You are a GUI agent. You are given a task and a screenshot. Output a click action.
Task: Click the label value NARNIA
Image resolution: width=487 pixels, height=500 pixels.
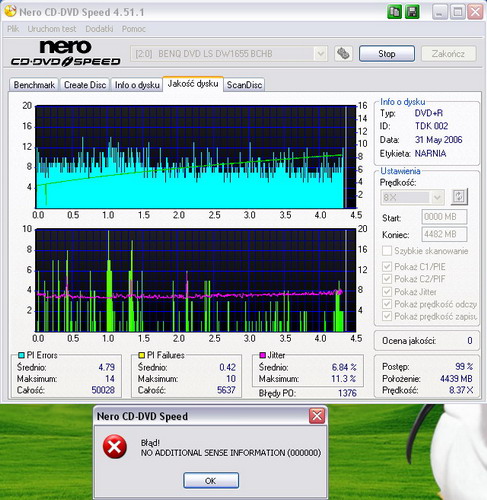click(430, 154)
